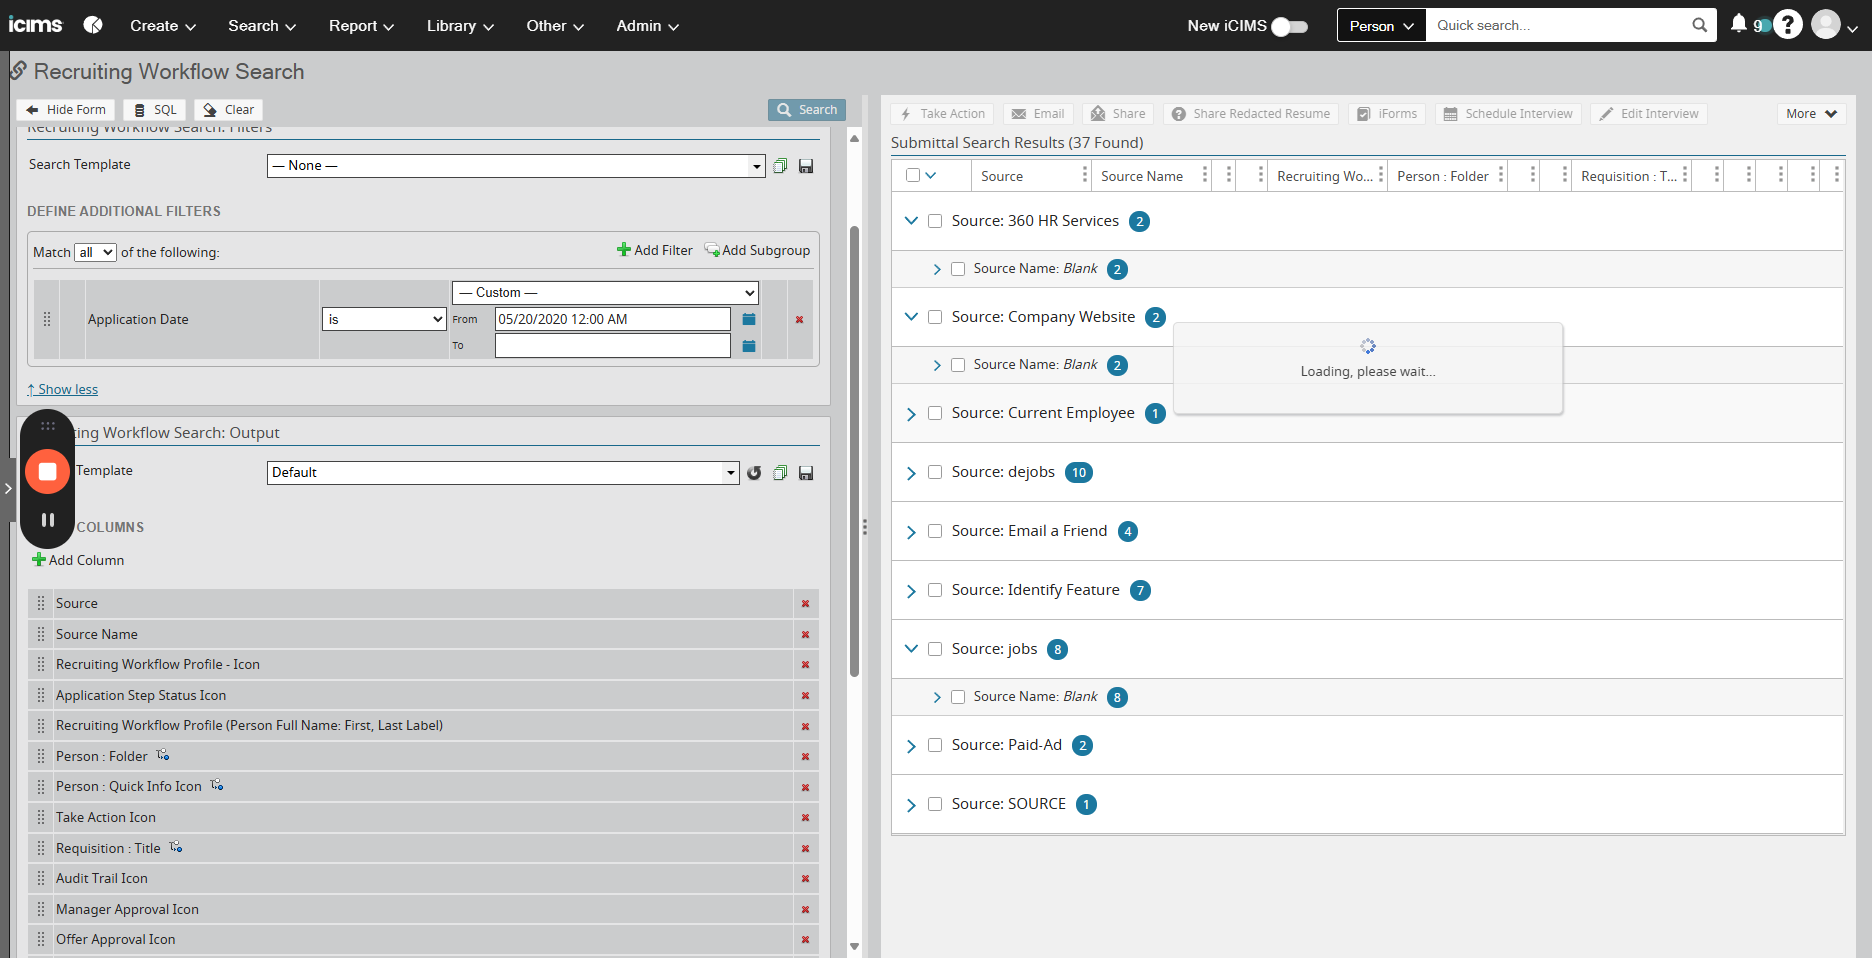Delete the Source Name output column

click(x=805, y=635)
